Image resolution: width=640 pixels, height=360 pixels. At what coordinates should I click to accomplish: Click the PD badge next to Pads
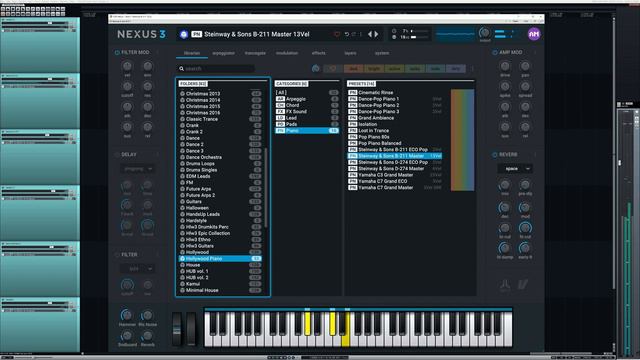(280, 124)
